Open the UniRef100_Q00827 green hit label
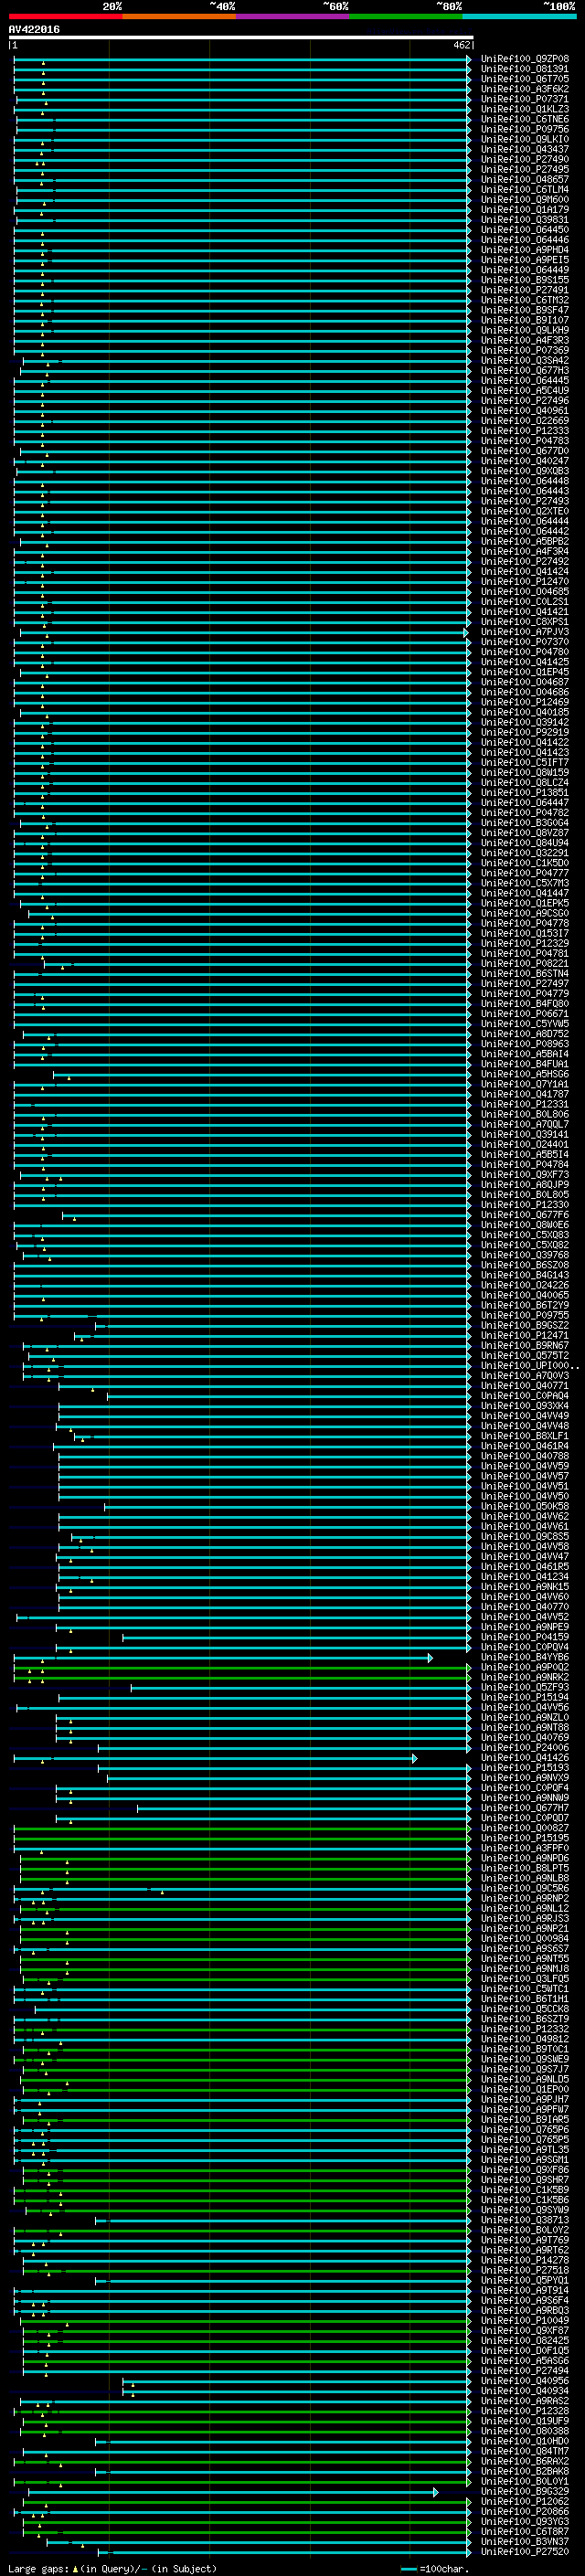This screenshot has width=585, height=2576. tap(525, 1828)
